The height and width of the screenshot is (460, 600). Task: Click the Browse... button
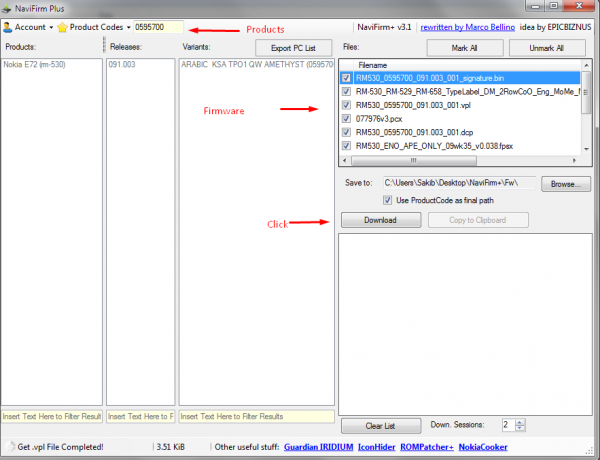[x=566, y=184]
